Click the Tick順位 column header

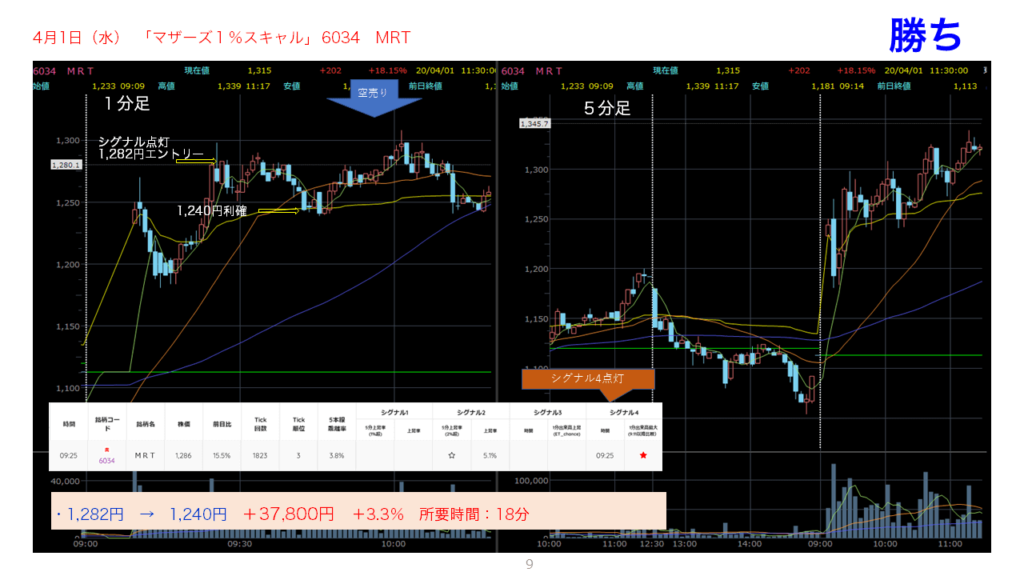coord(298,424)
